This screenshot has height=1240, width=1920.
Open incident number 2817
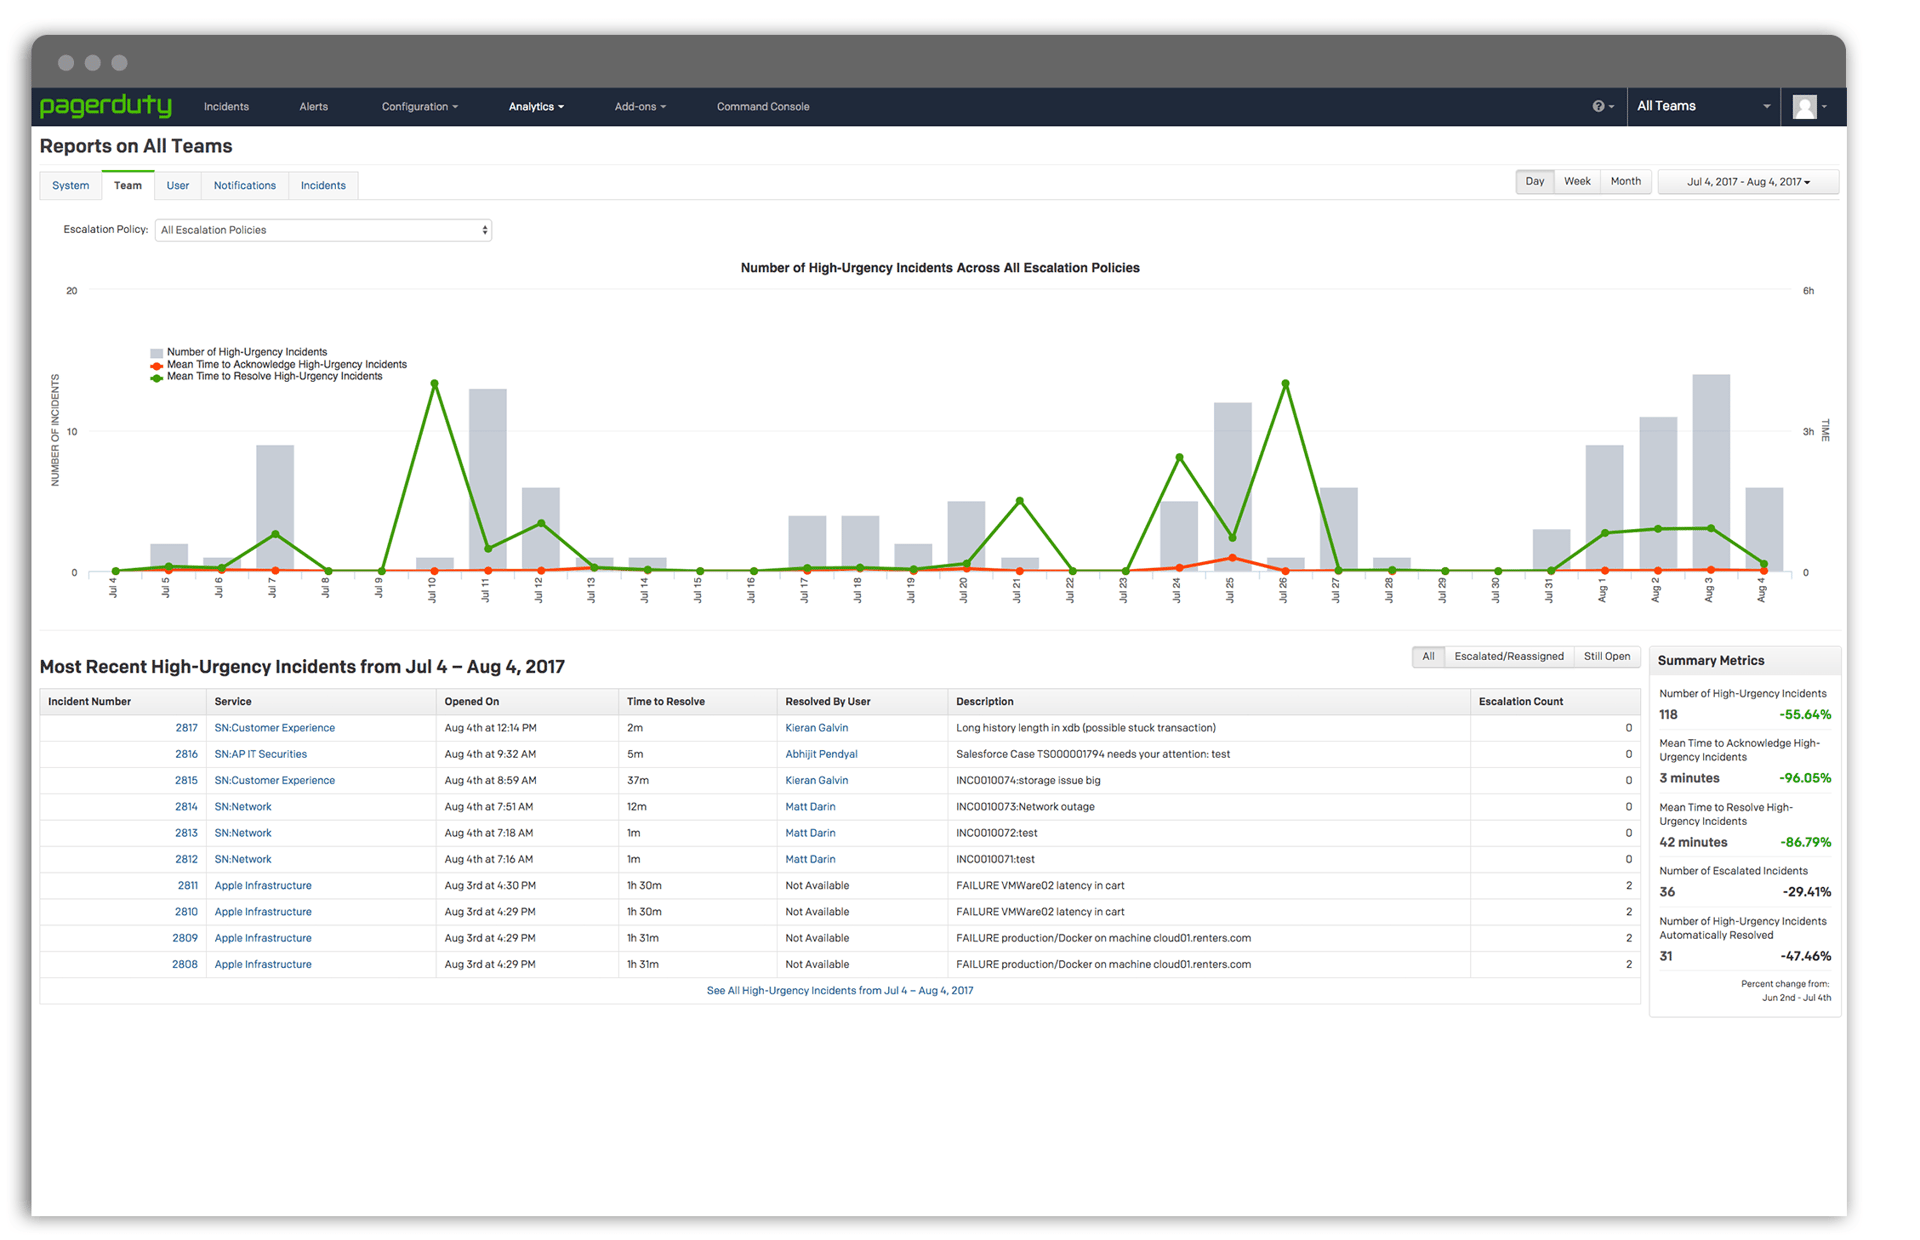(x=186, y=728)
